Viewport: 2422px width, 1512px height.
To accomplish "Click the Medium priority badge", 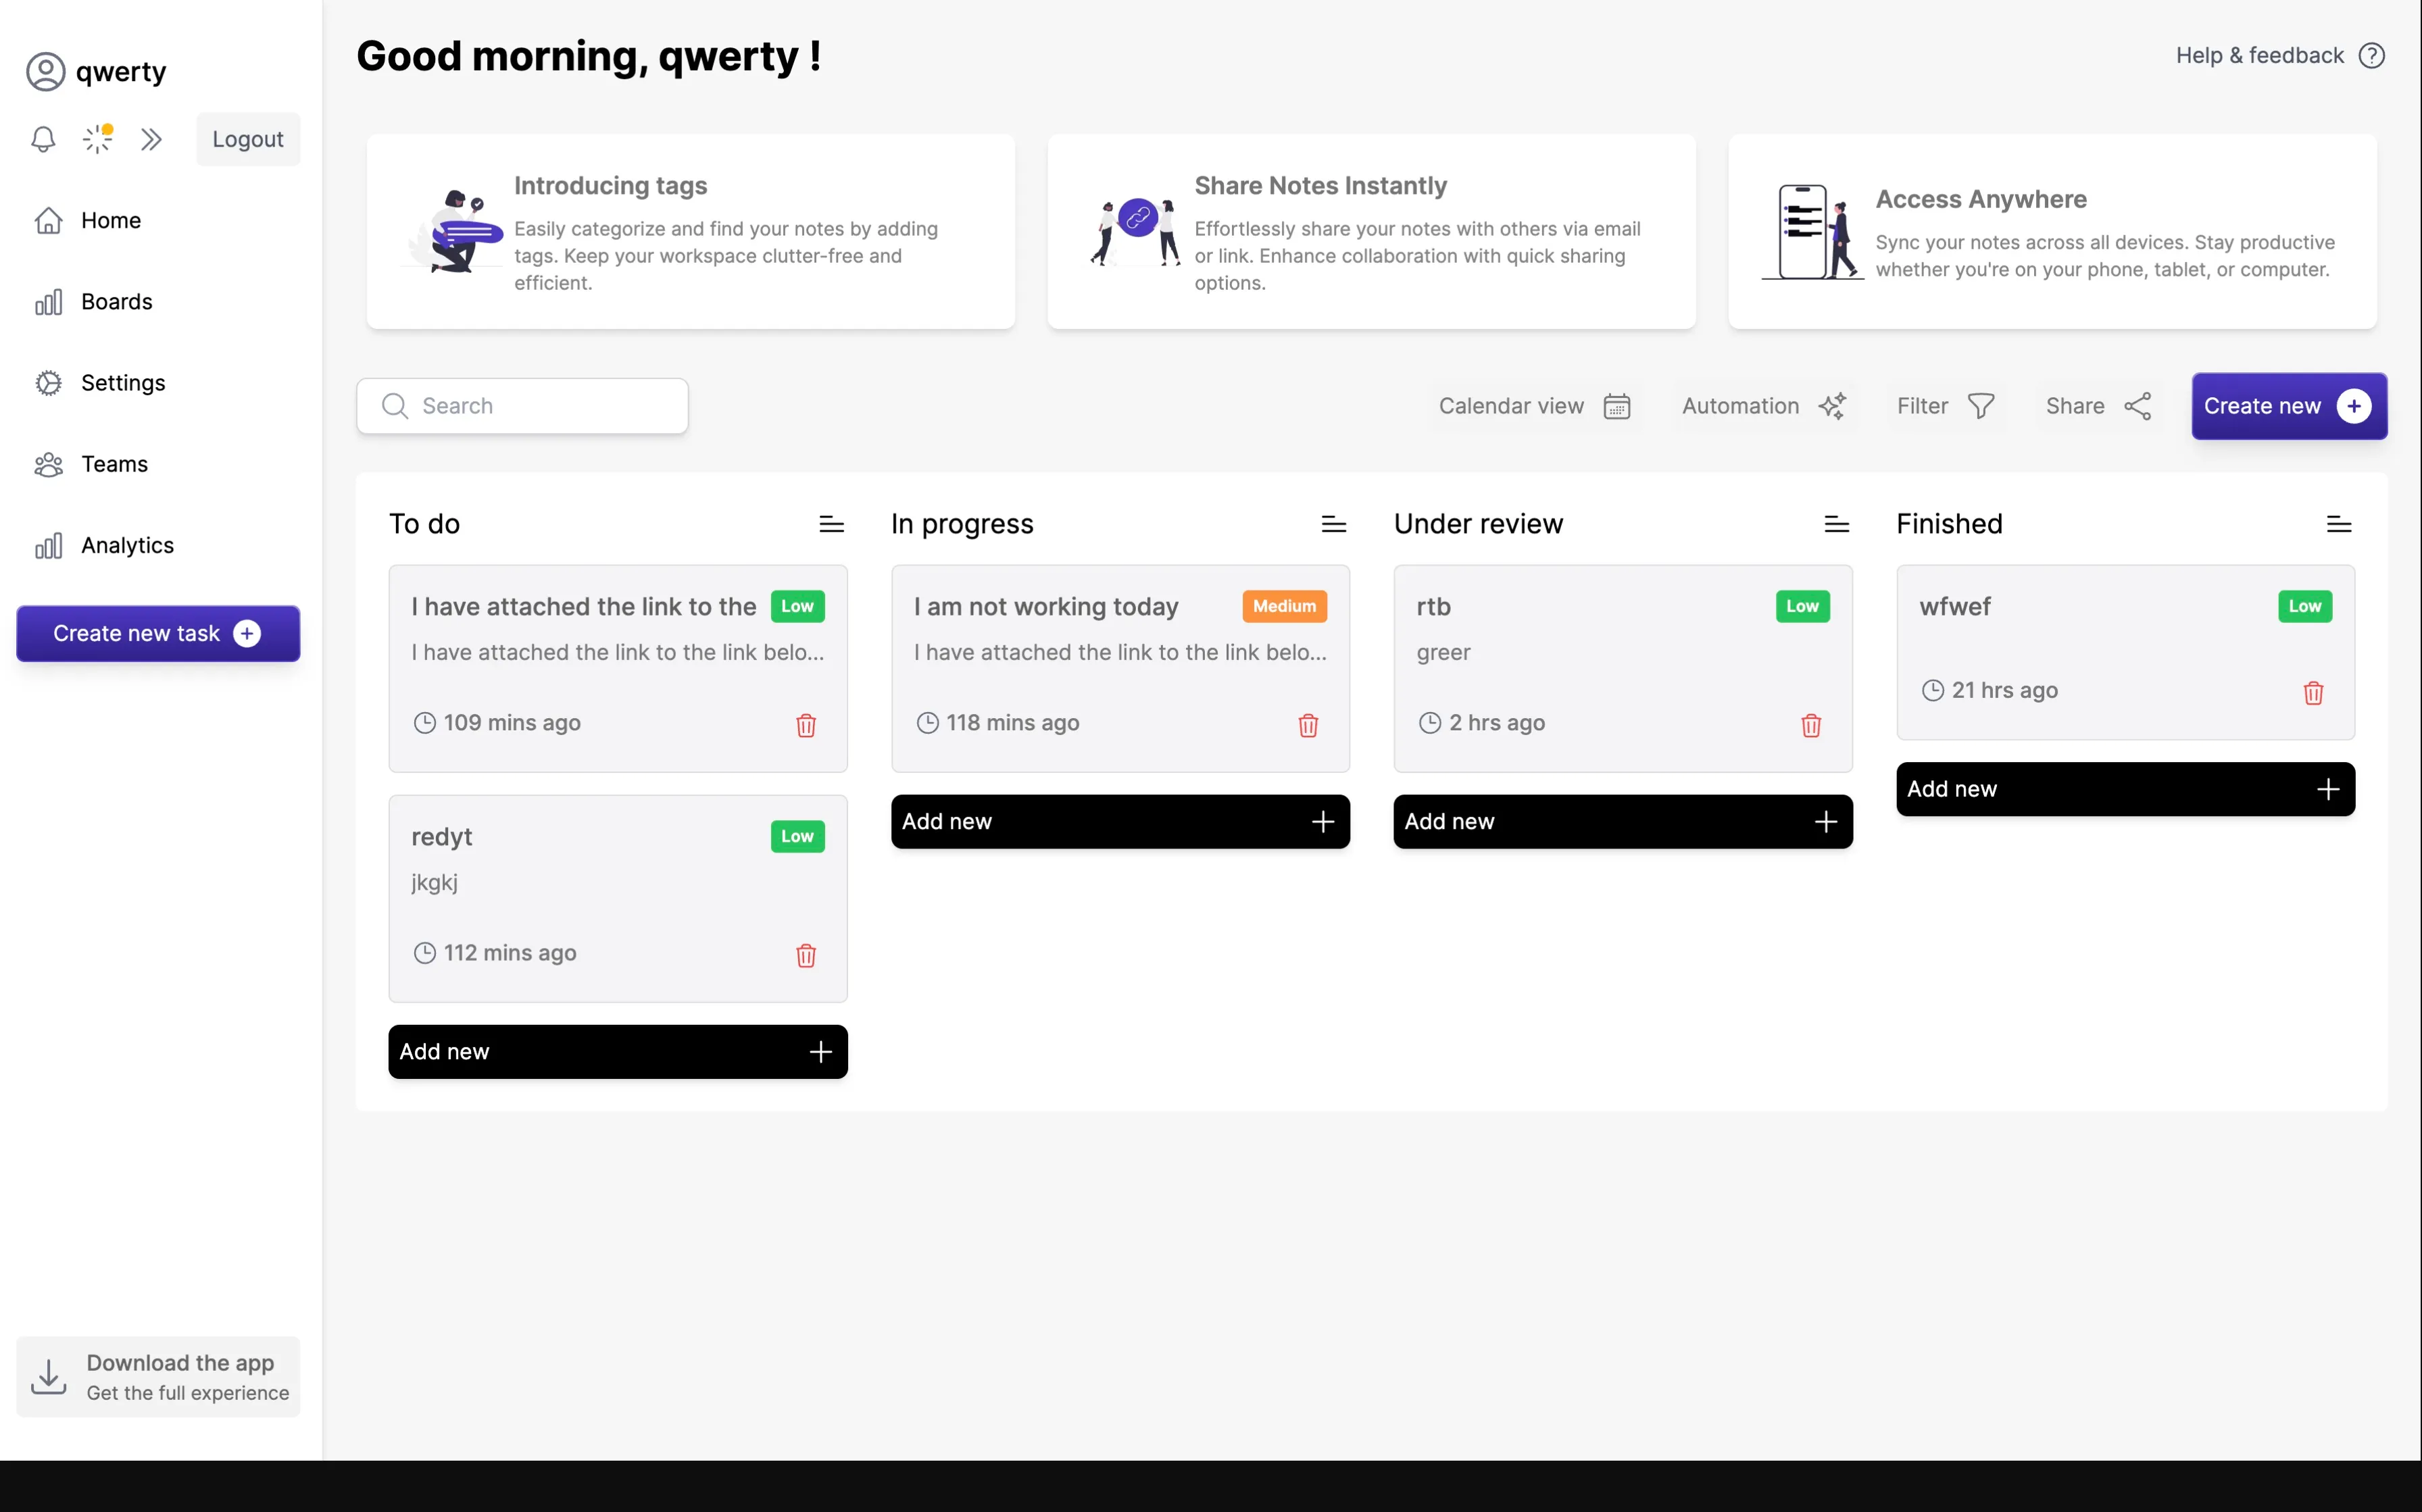I will (1284, 606).
